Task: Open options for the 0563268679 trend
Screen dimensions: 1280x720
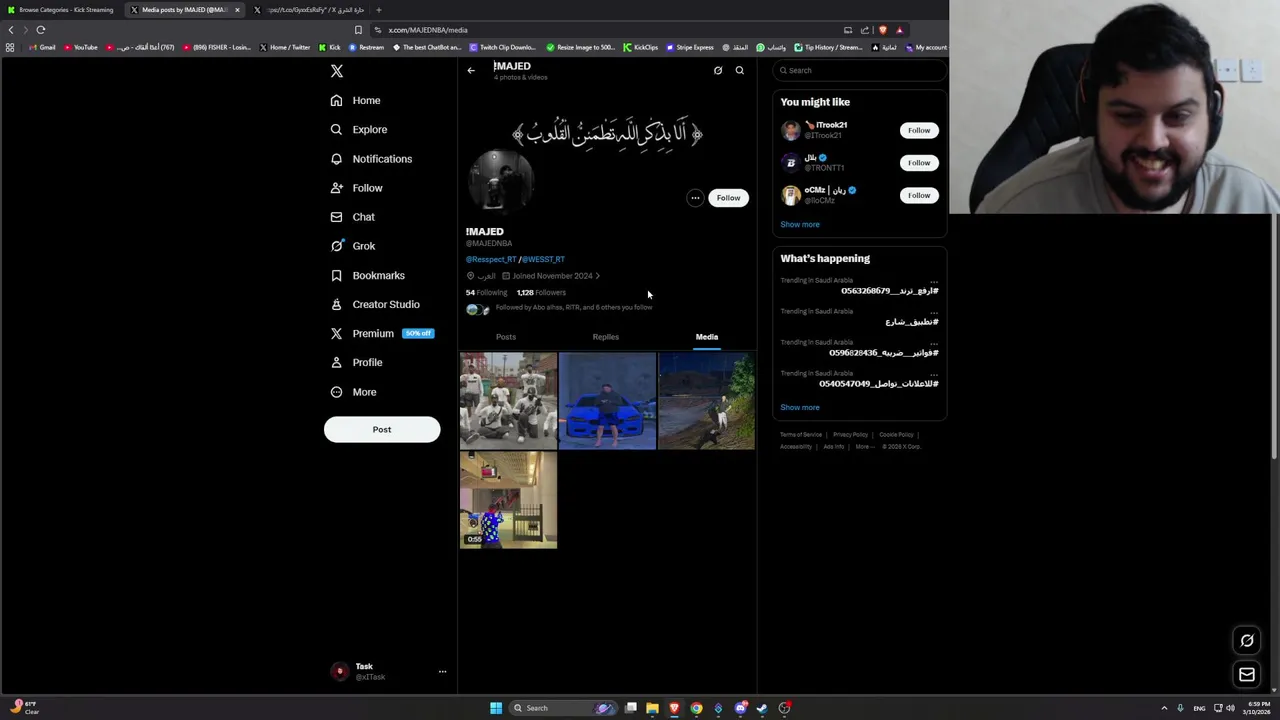Action: point(934,281)
